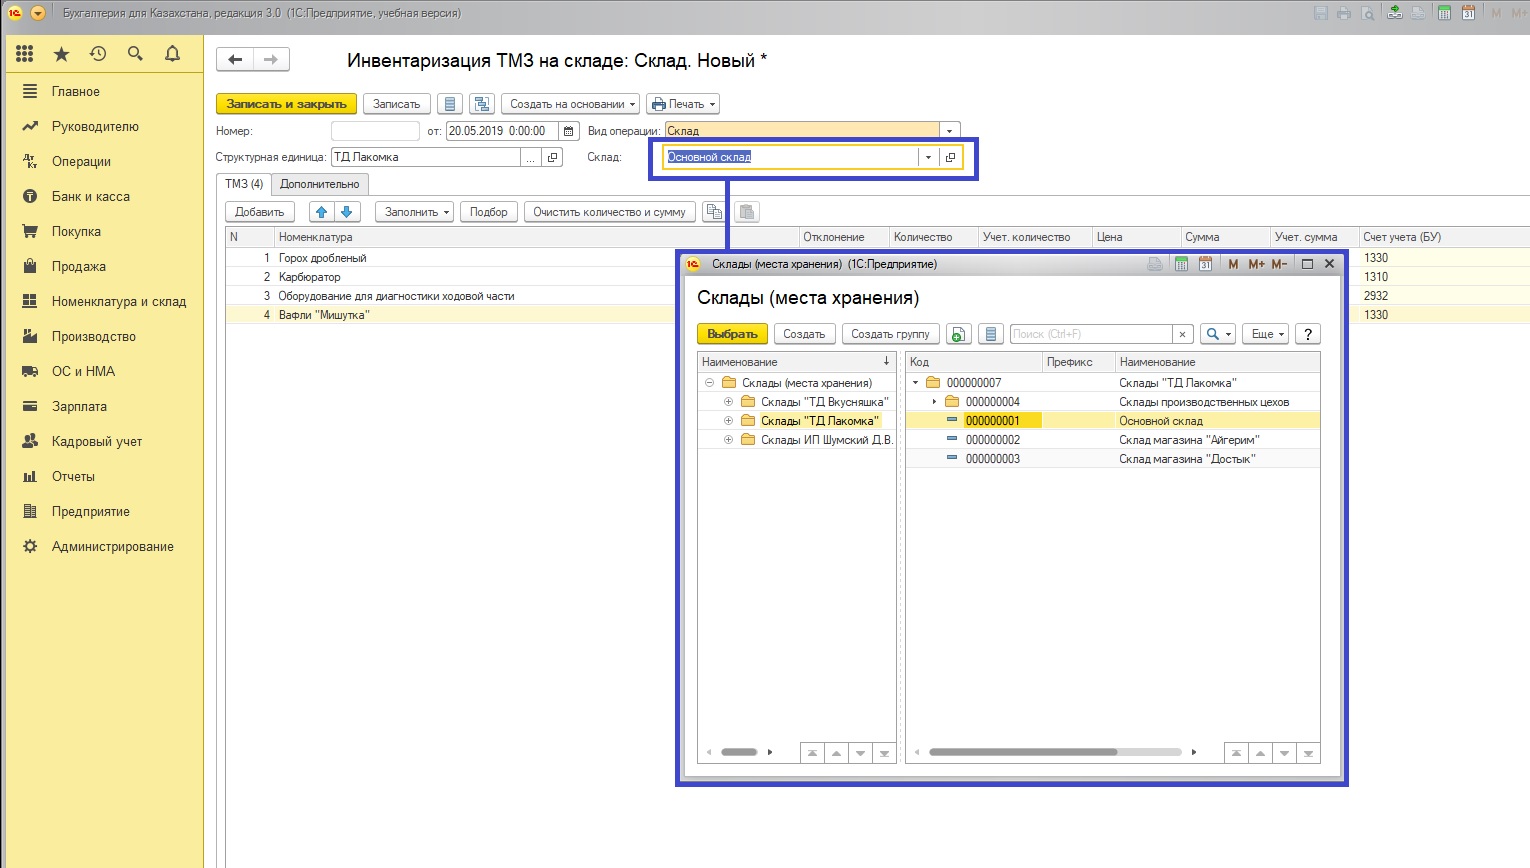Collapse the root Склады (места хранения) node
The height and width of the screenshot is (868, 1530).
(709, 383)
